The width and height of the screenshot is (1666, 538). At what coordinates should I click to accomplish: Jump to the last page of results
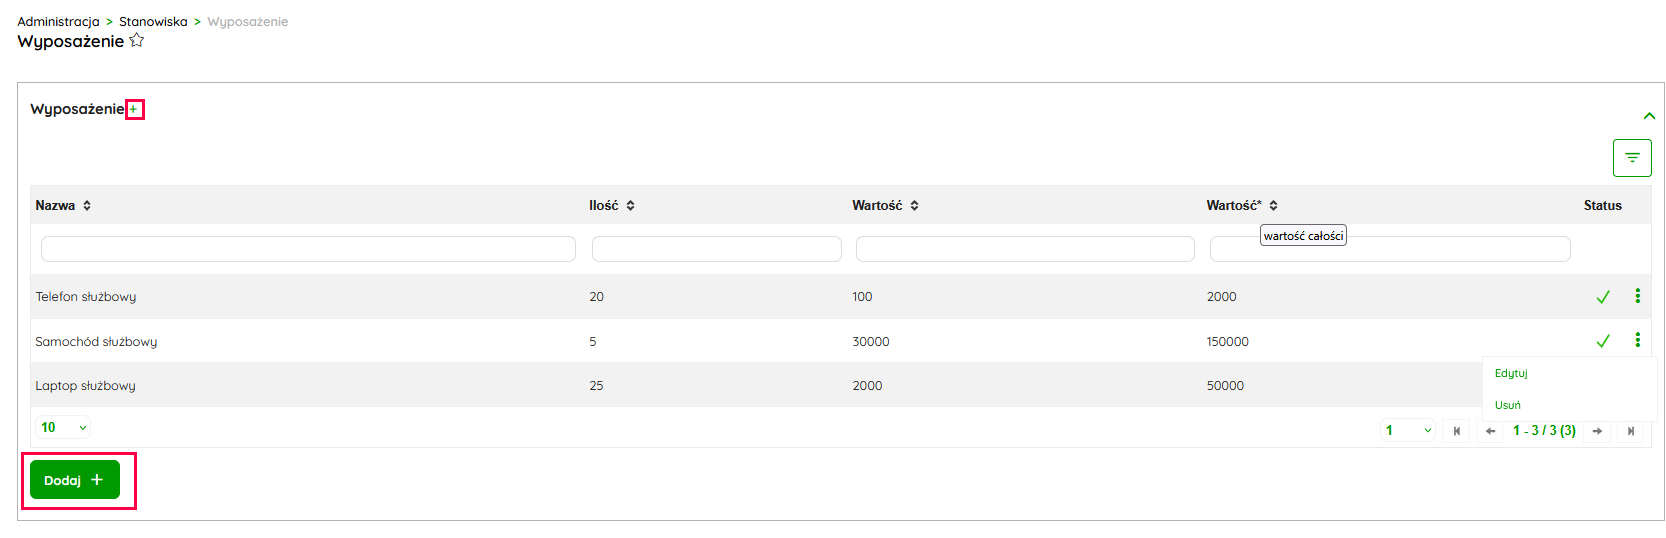1630,431
